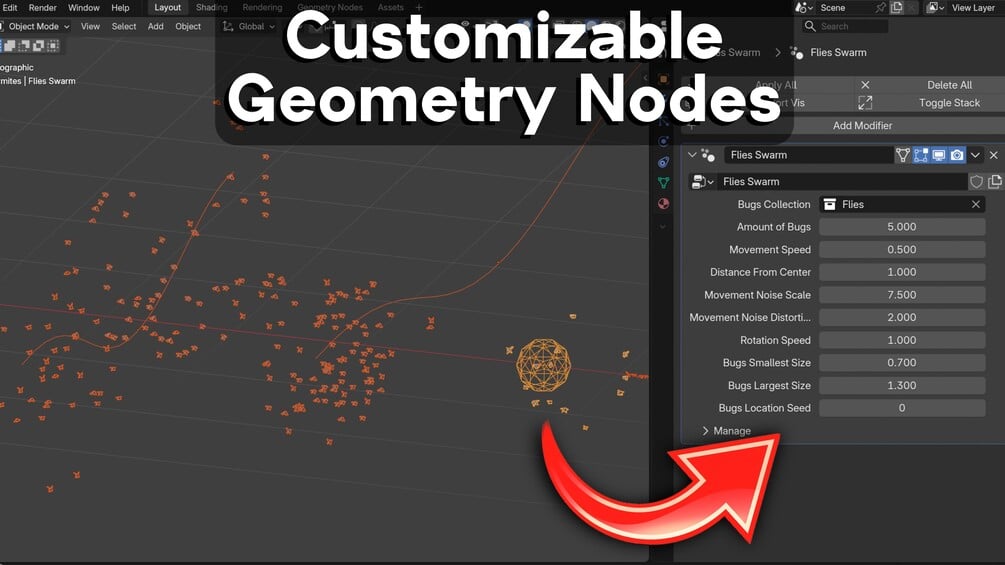The height and width of the screenshot is (565, 1005).
Task: Click Flies Swarm in the properties breadcrumb
Action: (x=838, y=53)
